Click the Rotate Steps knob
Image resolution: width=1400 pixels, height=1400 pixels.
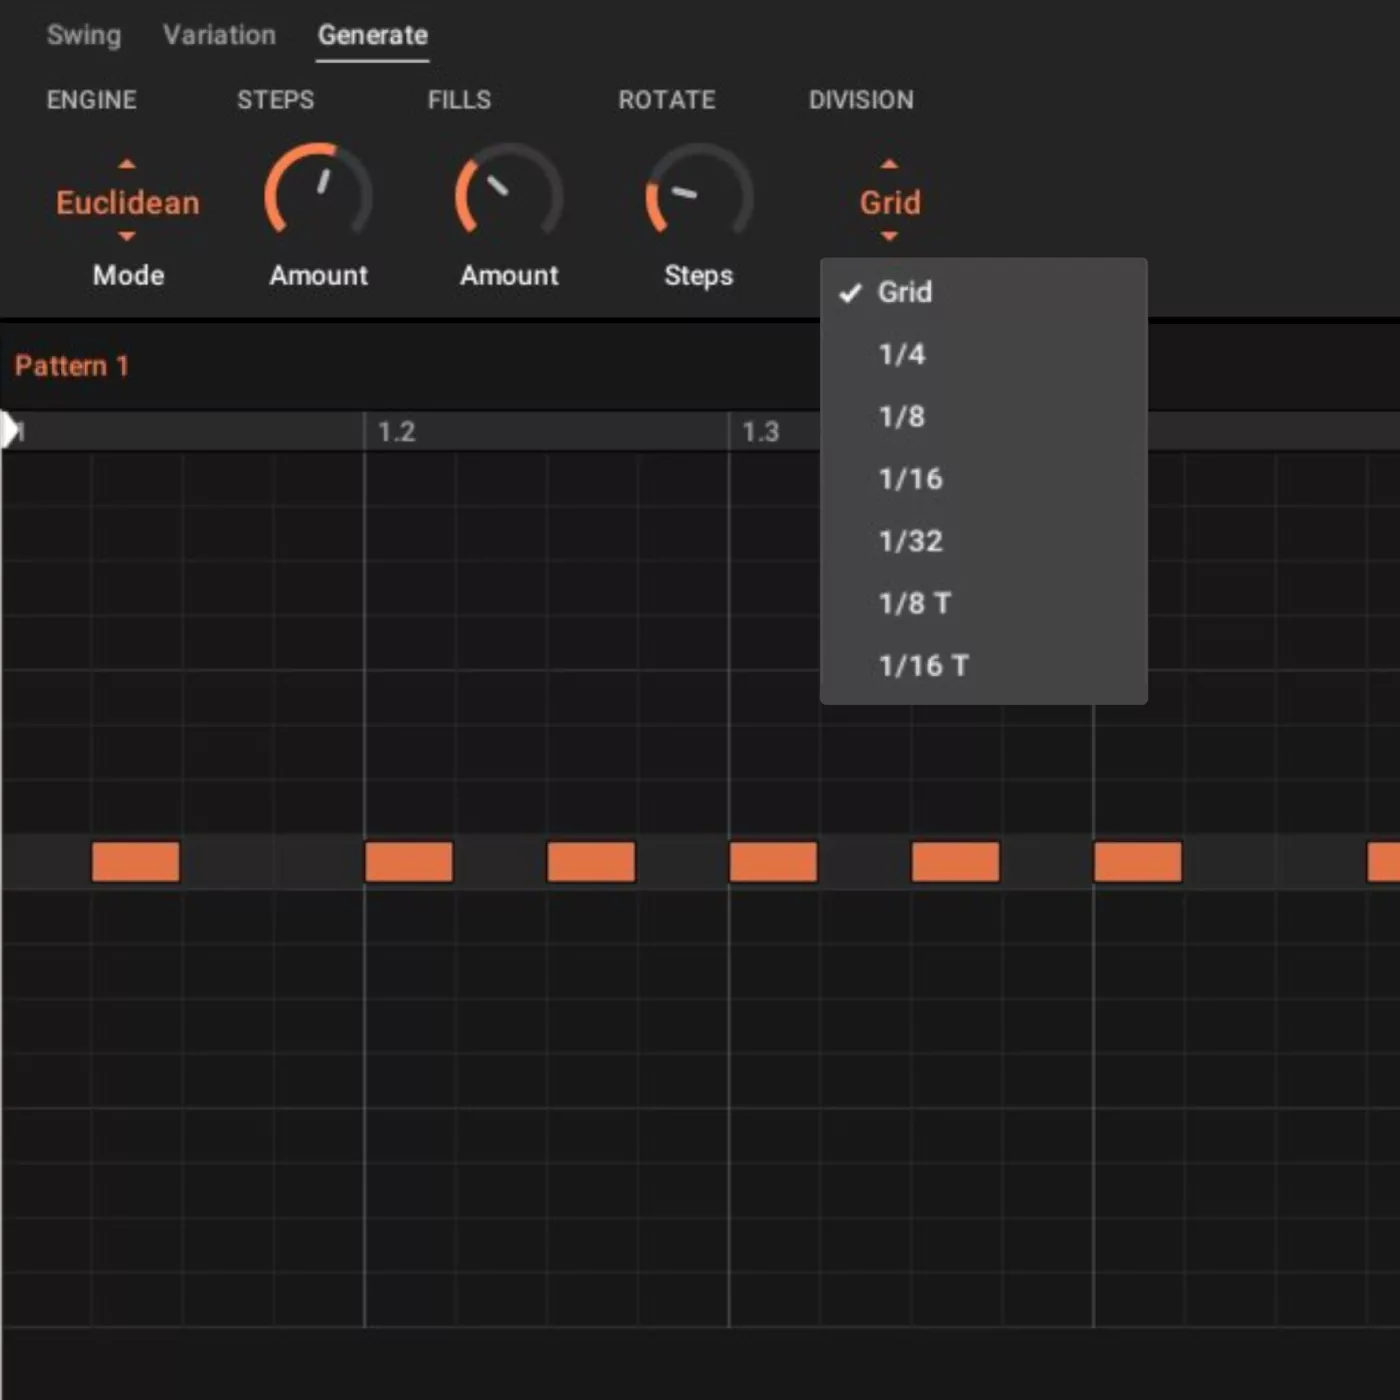699,192
